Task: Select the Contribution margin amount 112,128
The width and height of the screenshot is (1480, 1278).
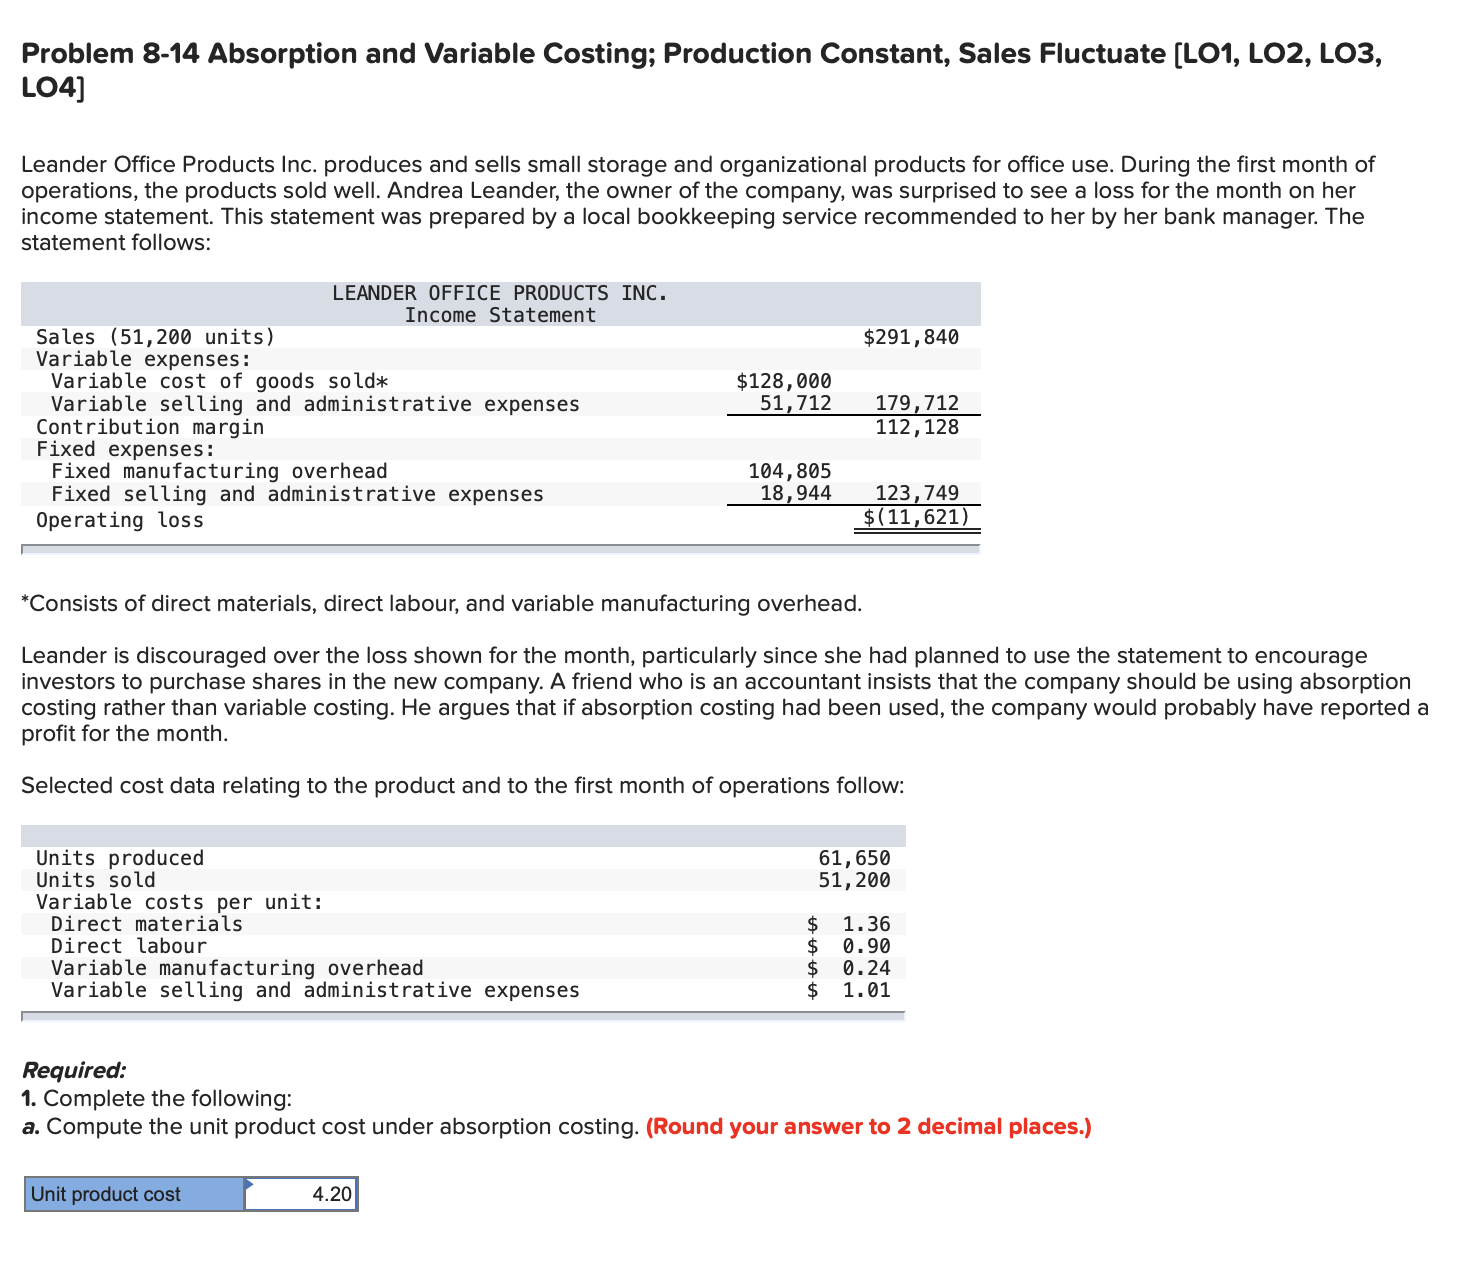Action: point(916,426)
